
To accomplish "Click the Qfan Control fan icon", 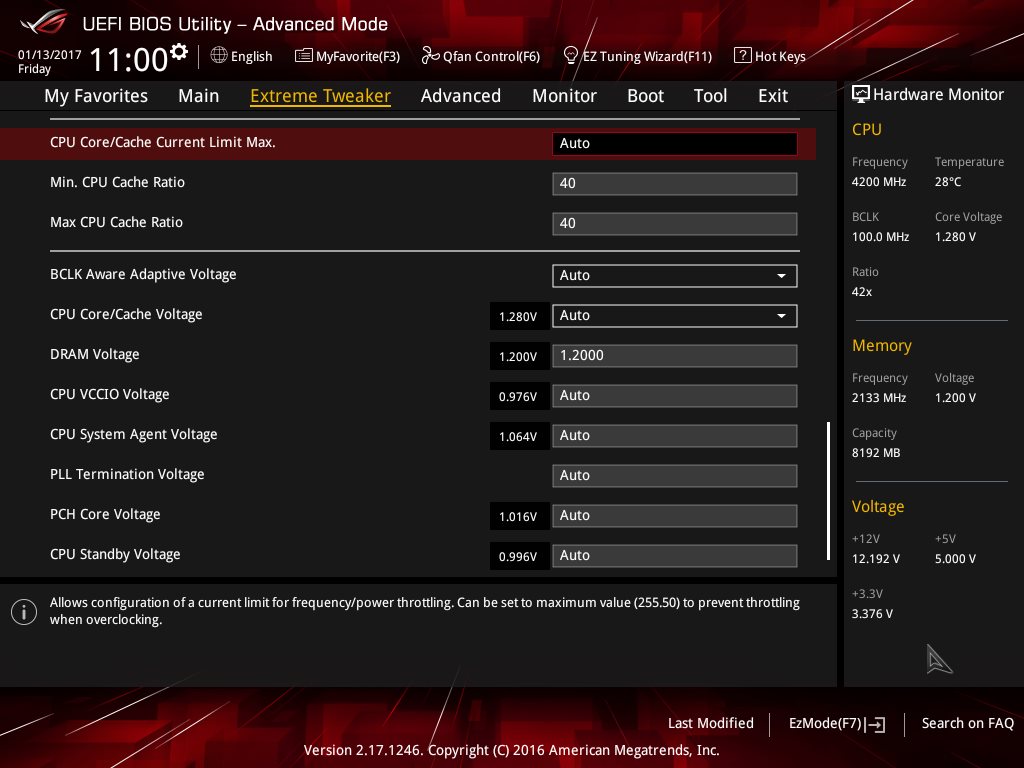I will click(430, 56).
